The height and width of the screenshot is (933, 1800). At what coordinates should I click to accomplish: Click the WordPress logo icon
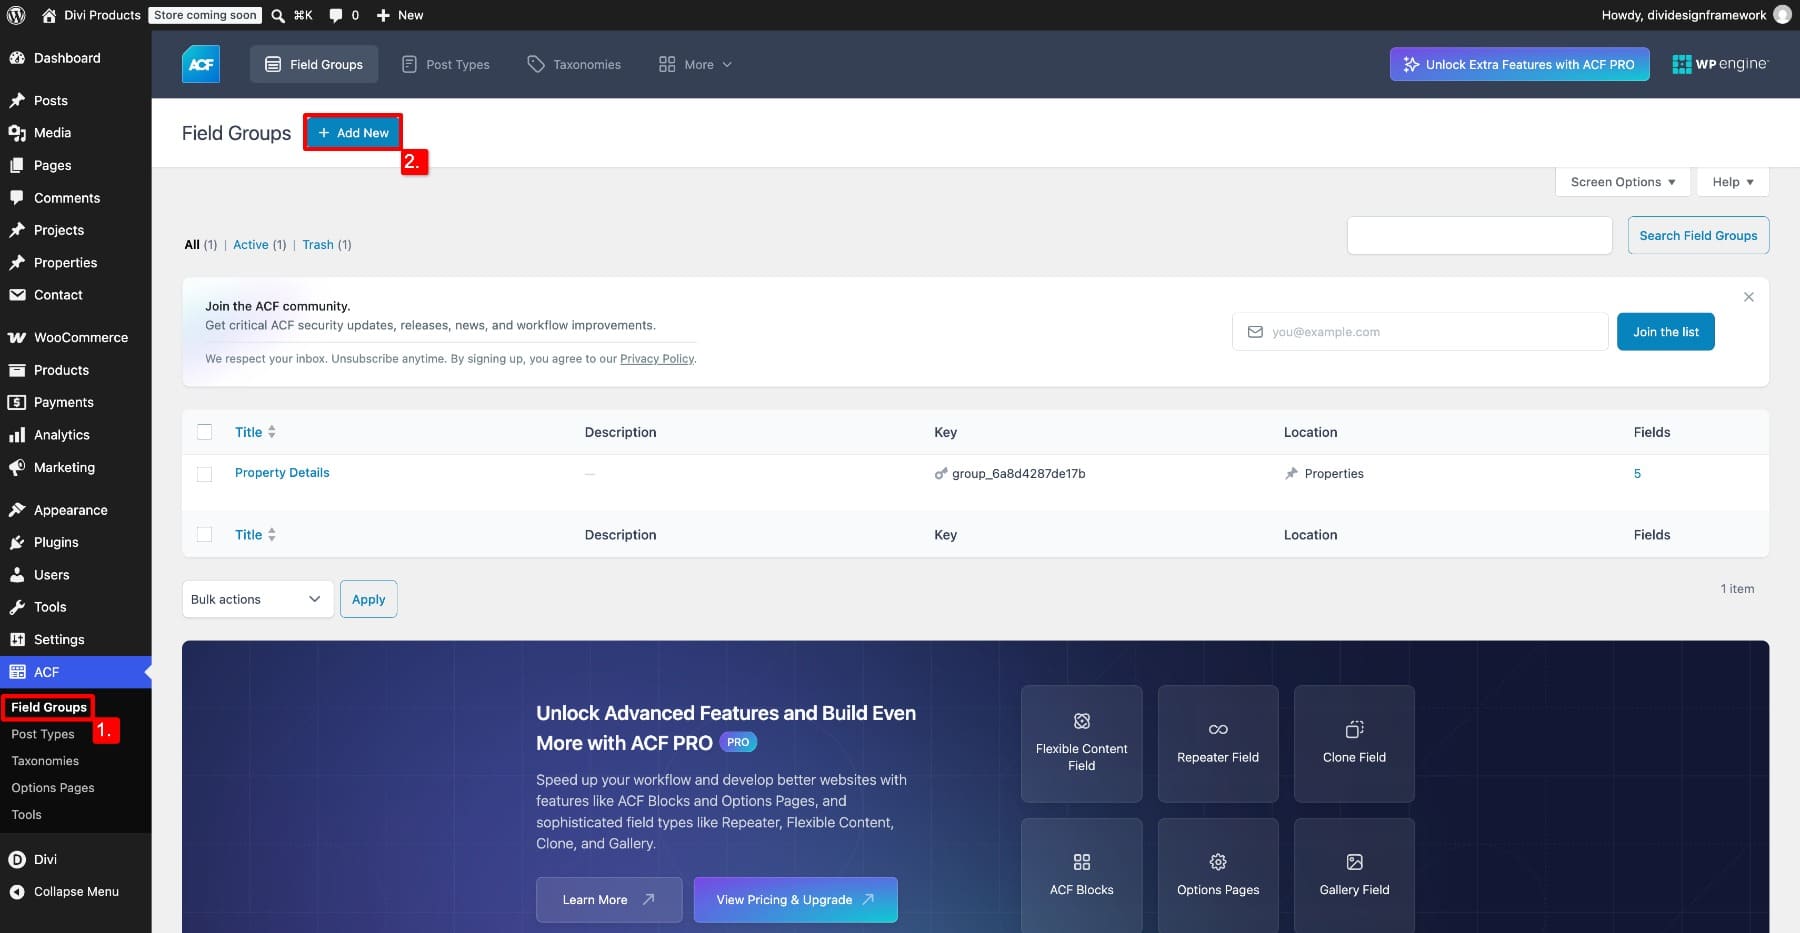click(x=16, y=15)
